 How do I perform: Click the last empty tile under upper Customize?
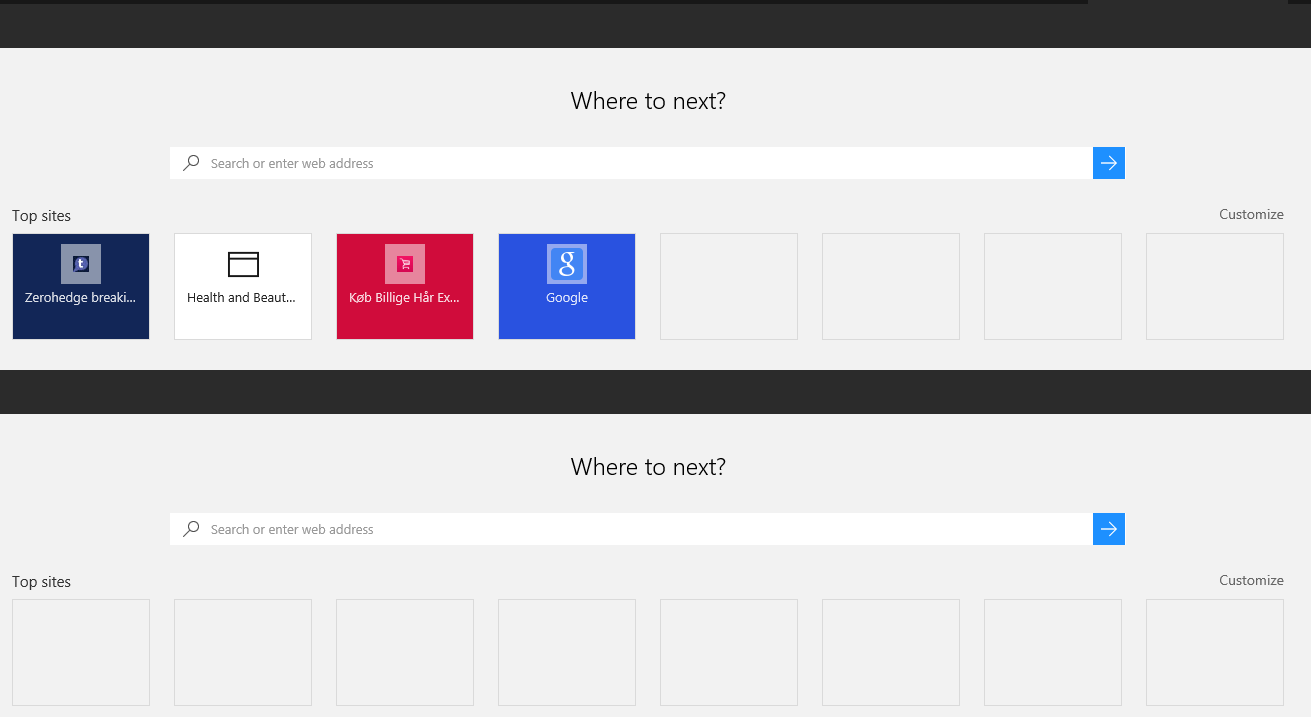1215,287
